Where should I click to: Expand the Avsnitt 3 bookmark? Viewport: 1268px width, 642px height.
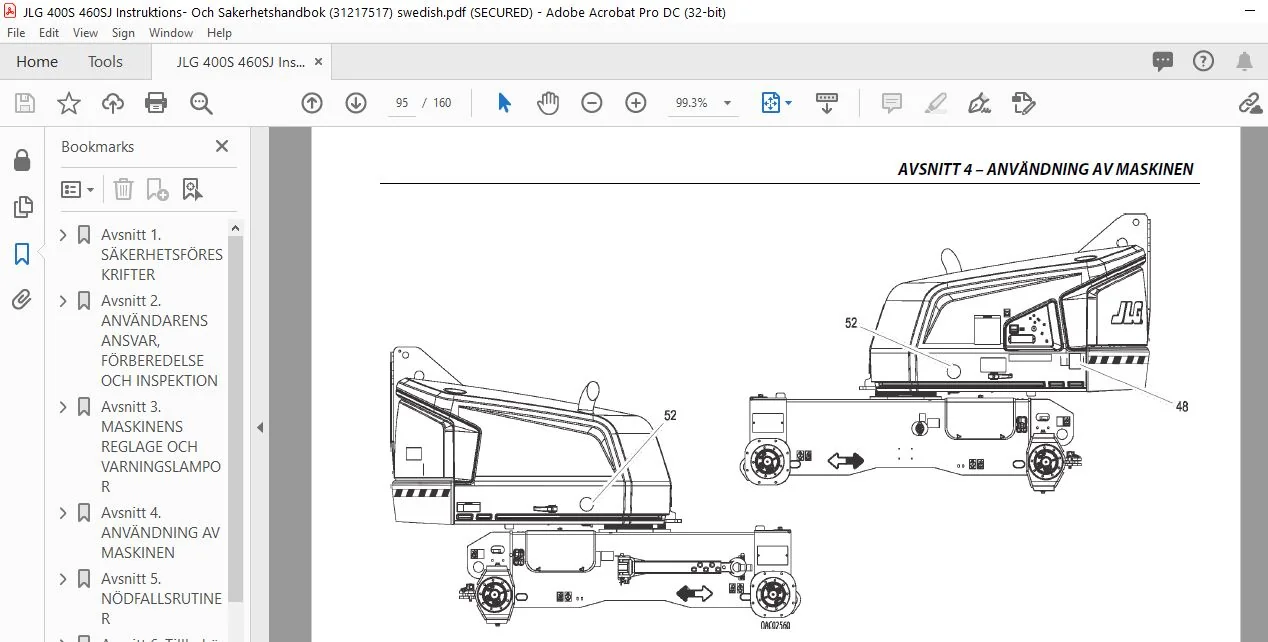coord(64,407)
